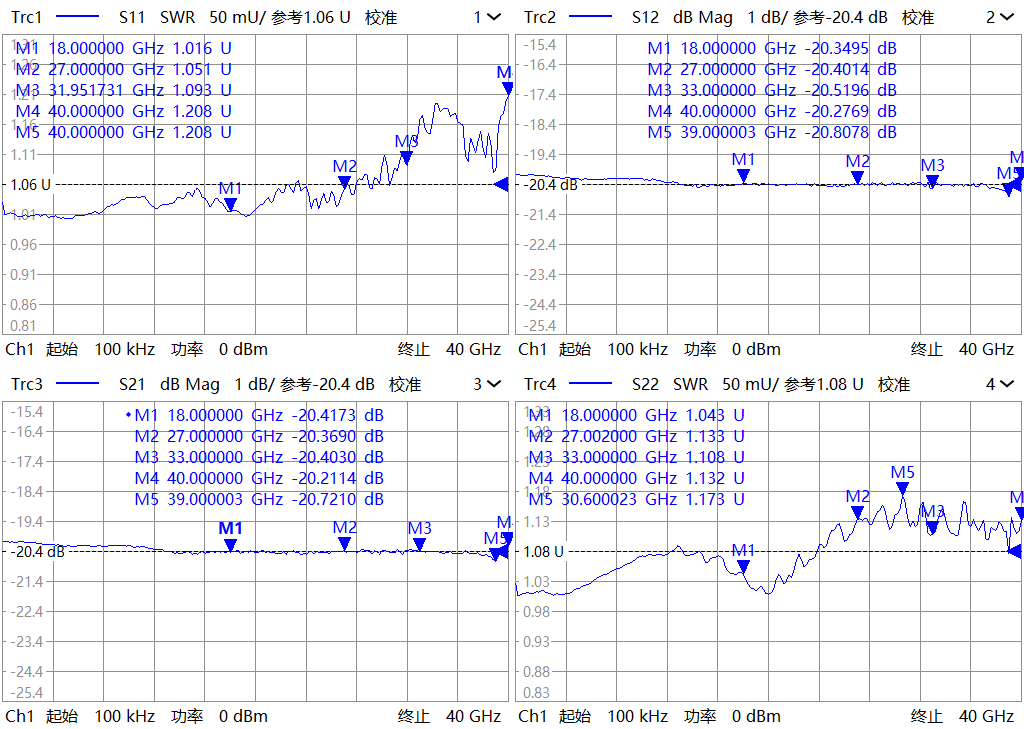
Task: Select marker M3 triangle on the S21 trace
Action: coord(419,544)
